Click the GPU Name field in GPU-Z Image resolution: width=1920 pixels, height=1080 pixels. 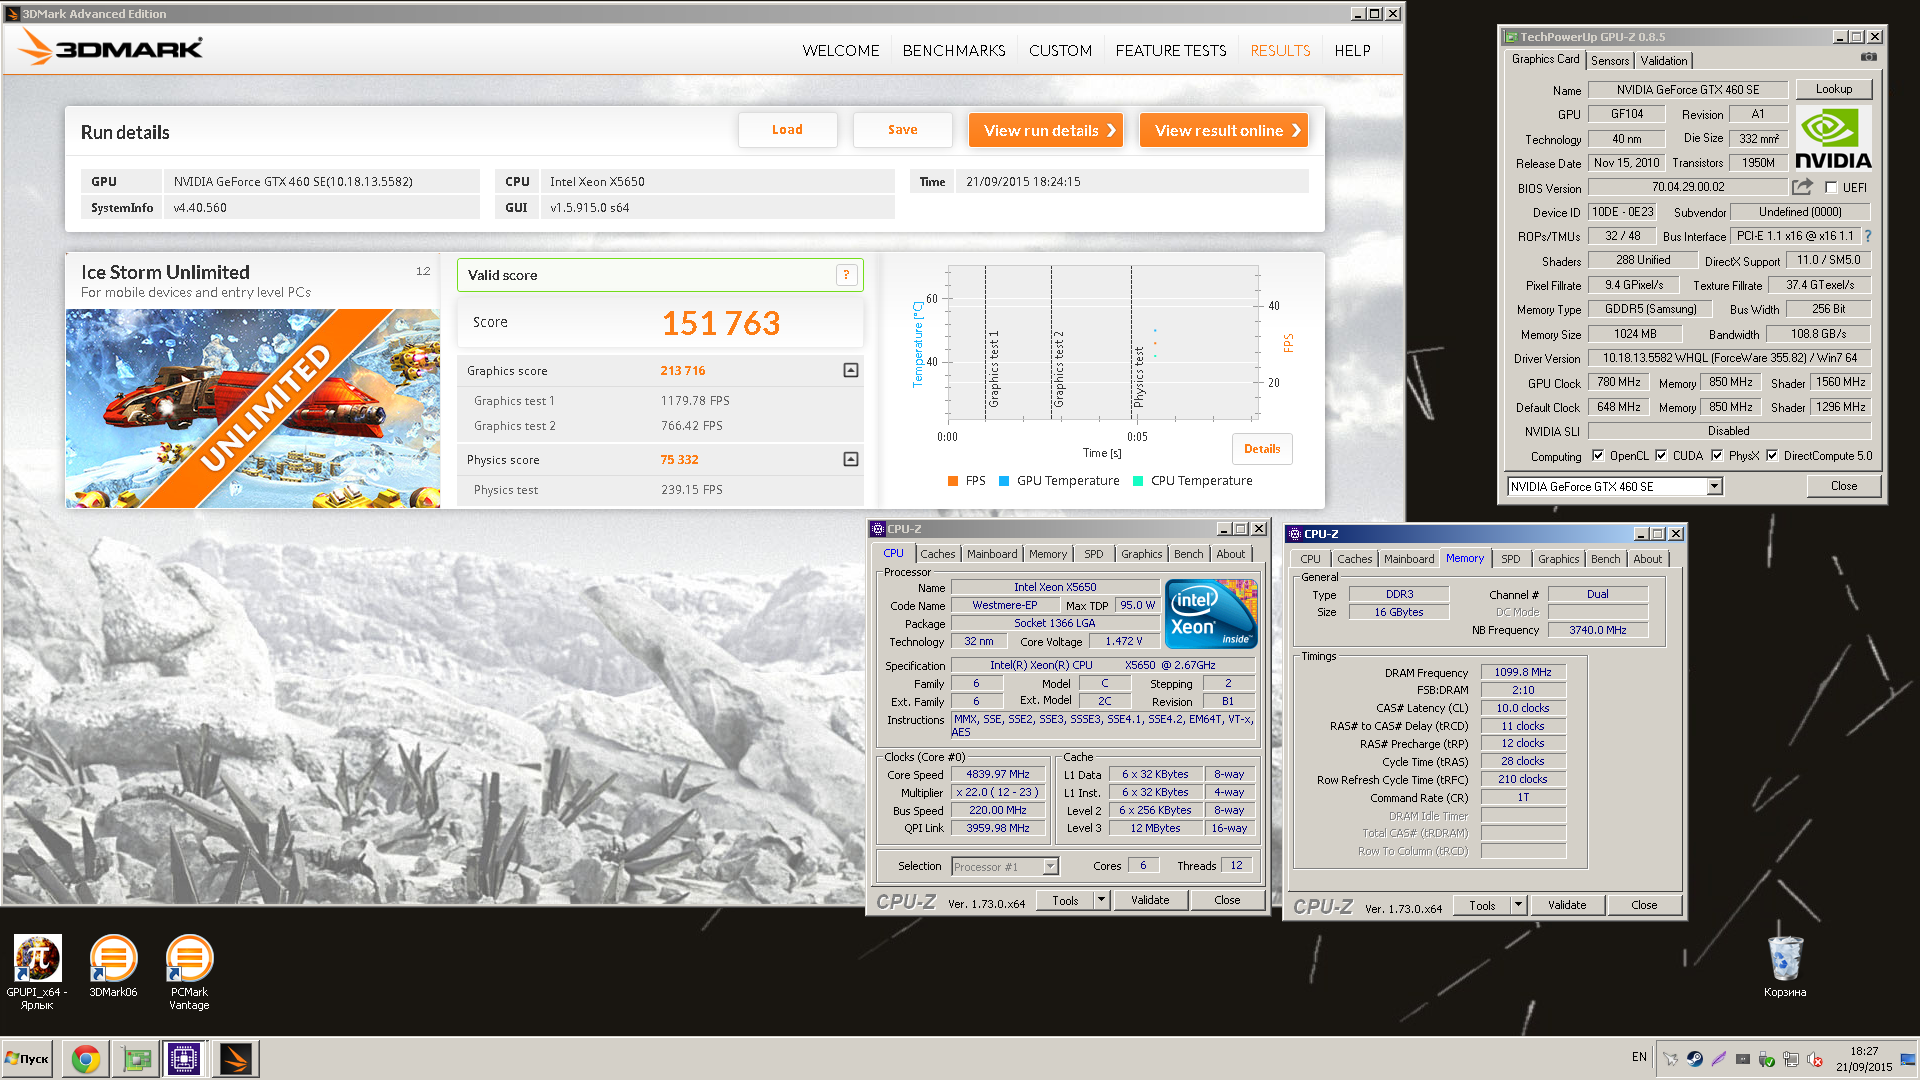point(1688,90)
